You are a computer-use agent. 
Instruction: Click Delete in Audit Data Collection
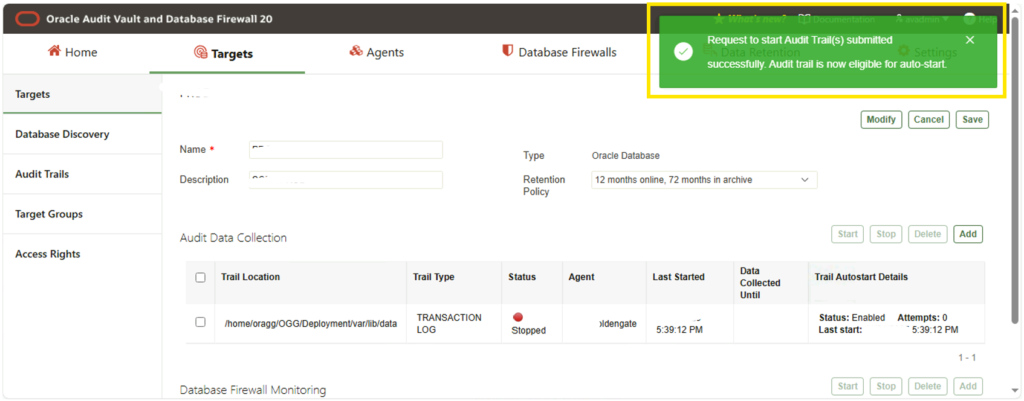point(927,234)
